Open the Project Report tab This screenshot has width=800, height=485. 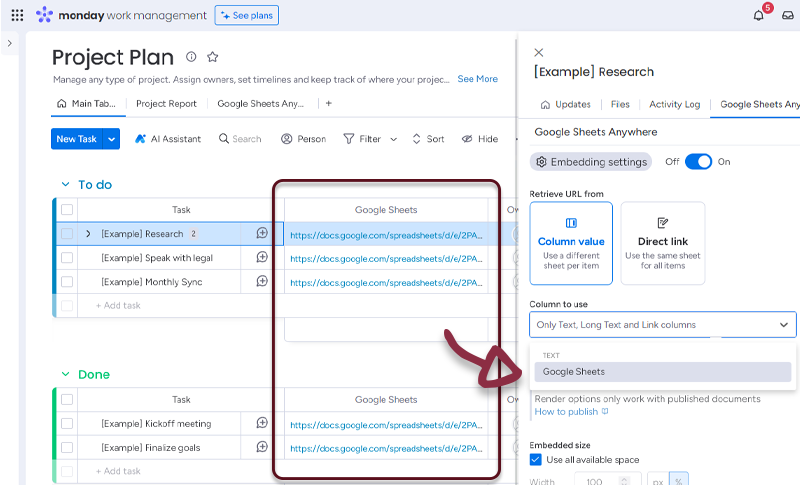pyautogui.click(x=166, y=103)
